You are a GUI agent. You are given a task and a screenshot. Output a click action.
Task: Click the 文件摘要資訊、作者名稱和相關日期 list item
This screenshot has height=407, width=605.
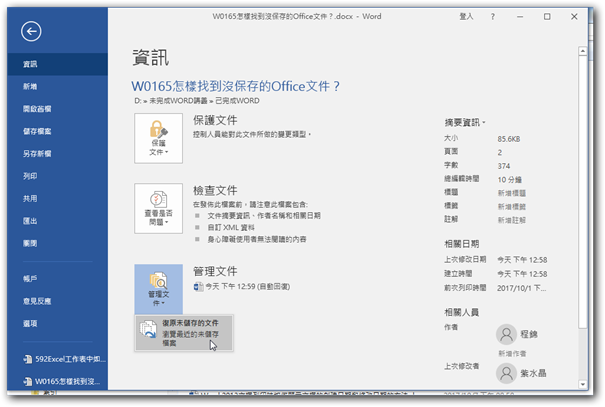point(264,216)
